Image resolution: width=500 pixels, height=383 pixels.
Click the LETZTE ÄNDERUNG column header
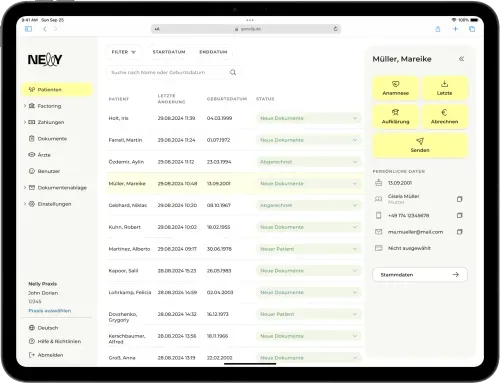(172, 99)
